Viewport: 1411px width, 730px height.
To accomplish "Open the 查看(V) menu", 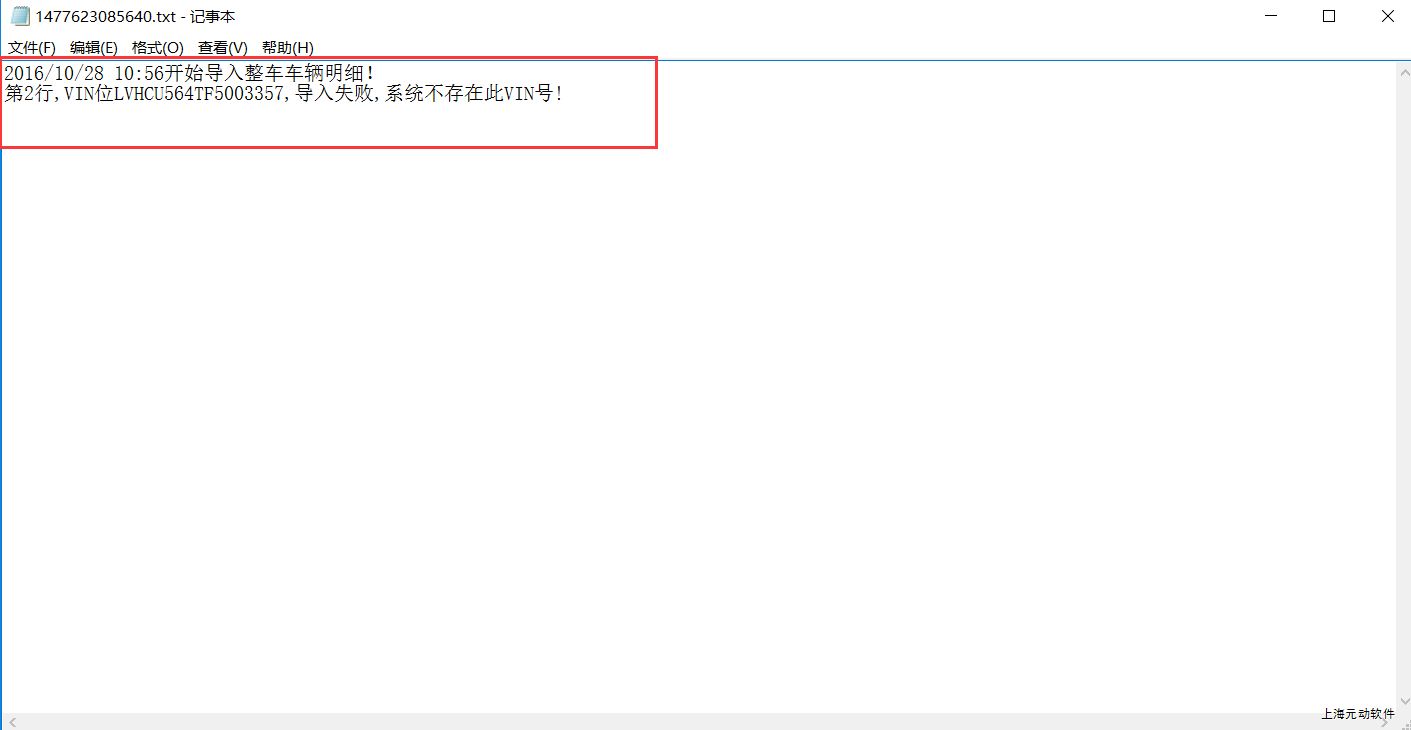I will point(223,48).
